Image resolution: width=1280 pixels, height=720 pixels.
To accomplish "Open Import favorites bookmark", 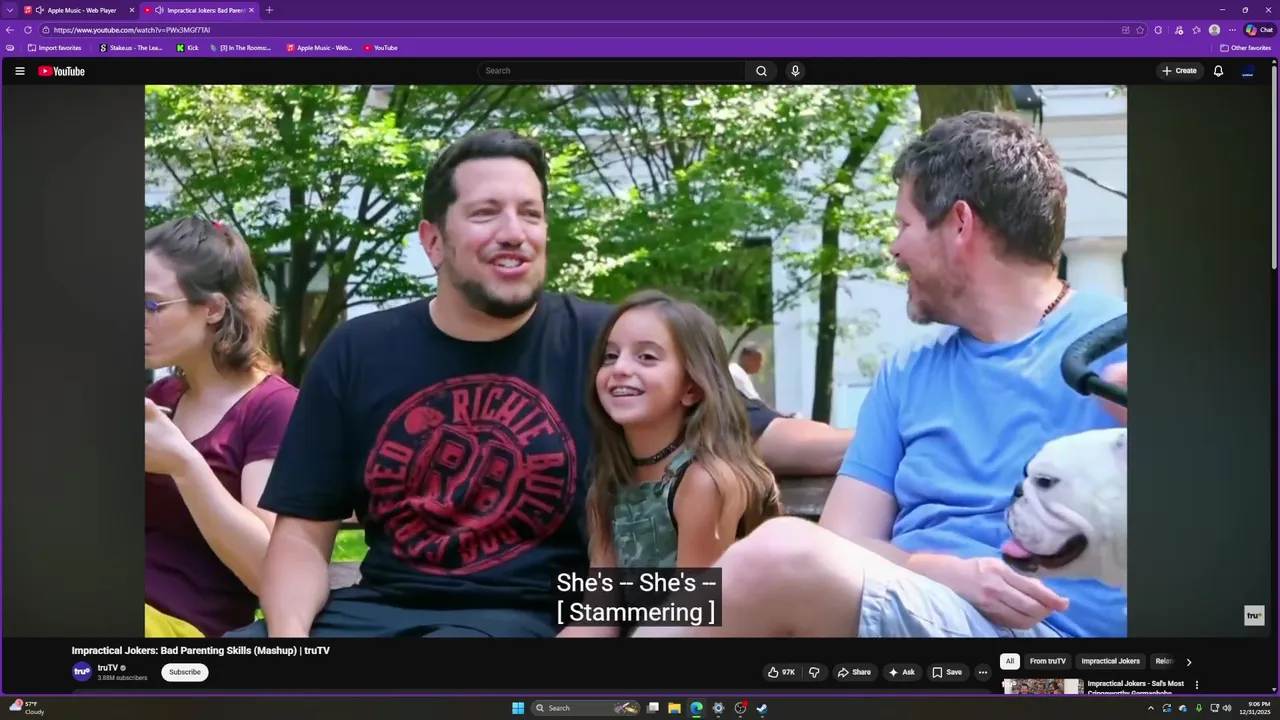I will (54, 48).
